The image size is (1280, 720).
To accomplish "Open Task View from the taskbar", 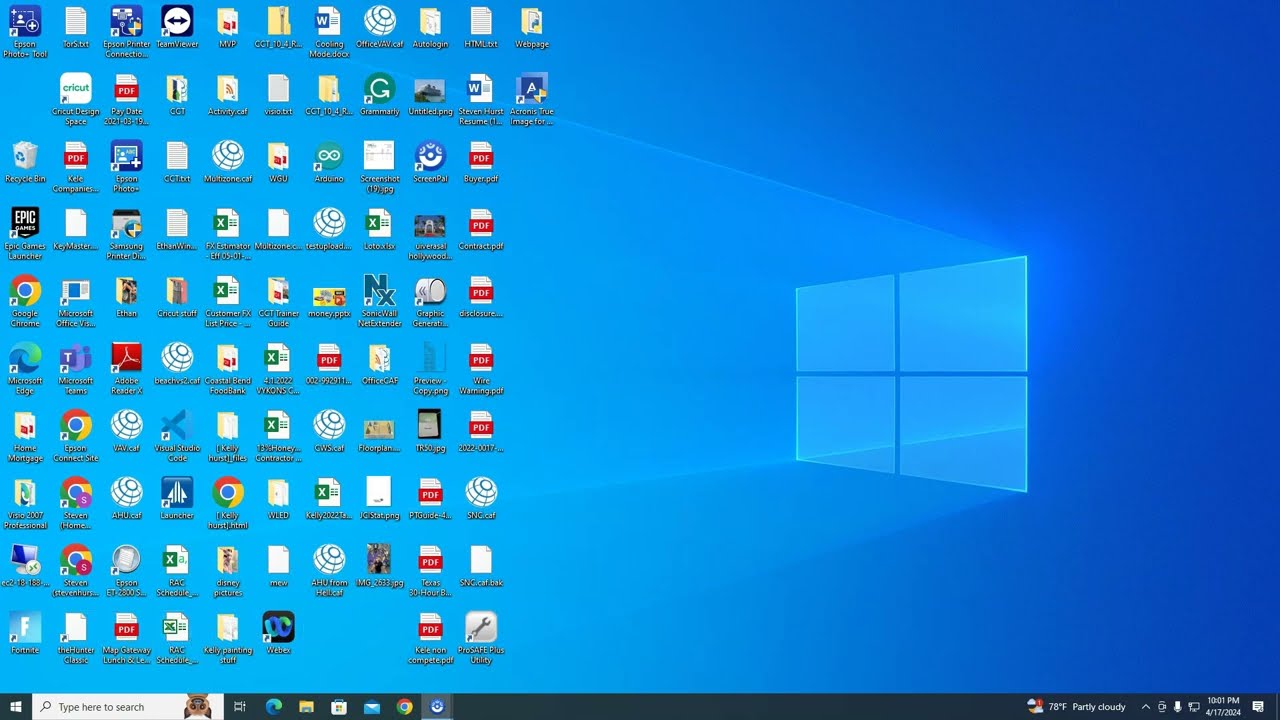I will 240,707.
